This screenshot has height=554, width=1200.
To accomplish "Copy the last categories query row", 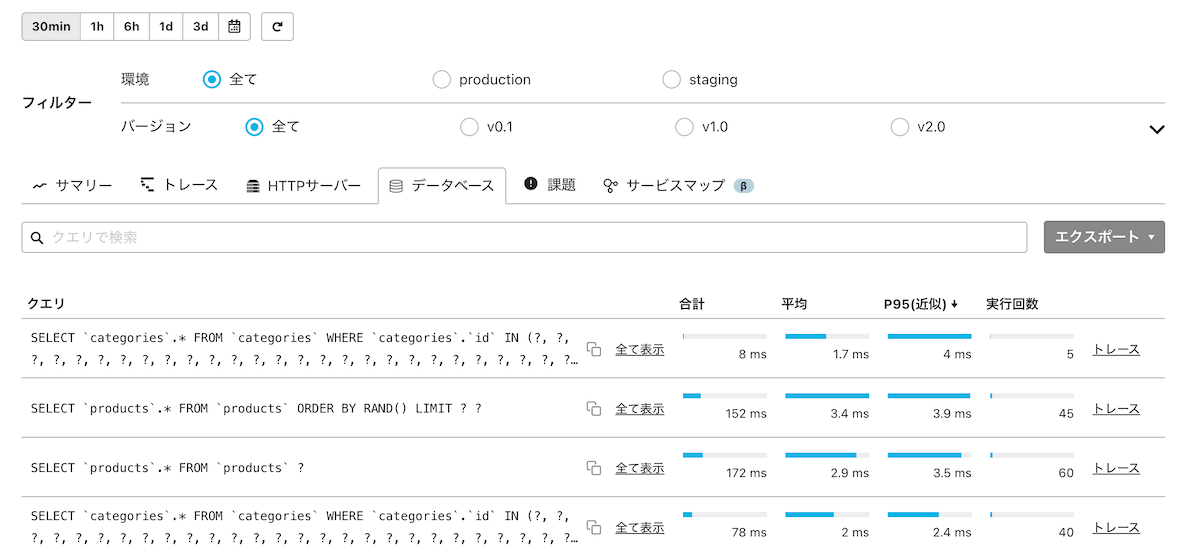I will (x=594, y=527).
